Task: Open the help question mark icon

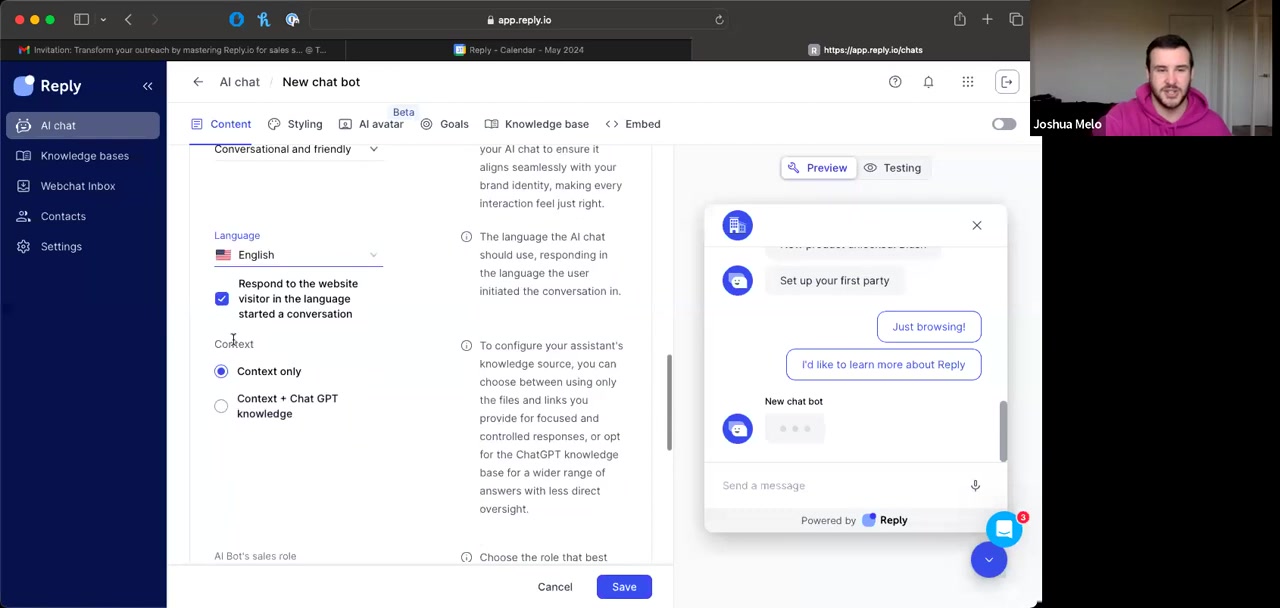Action: click(895, 82)
